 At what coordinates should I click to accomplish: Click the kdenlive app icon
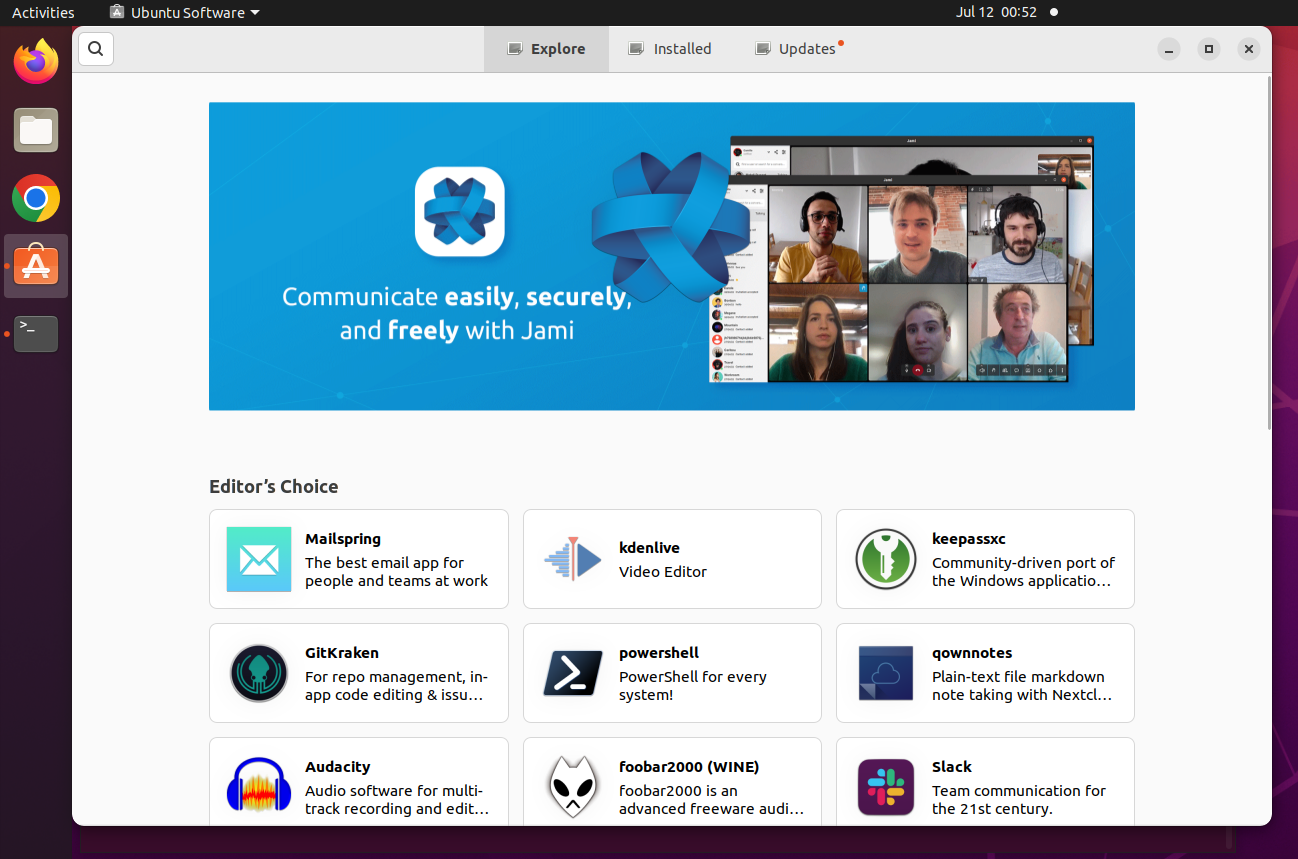(x=573, y=559)
